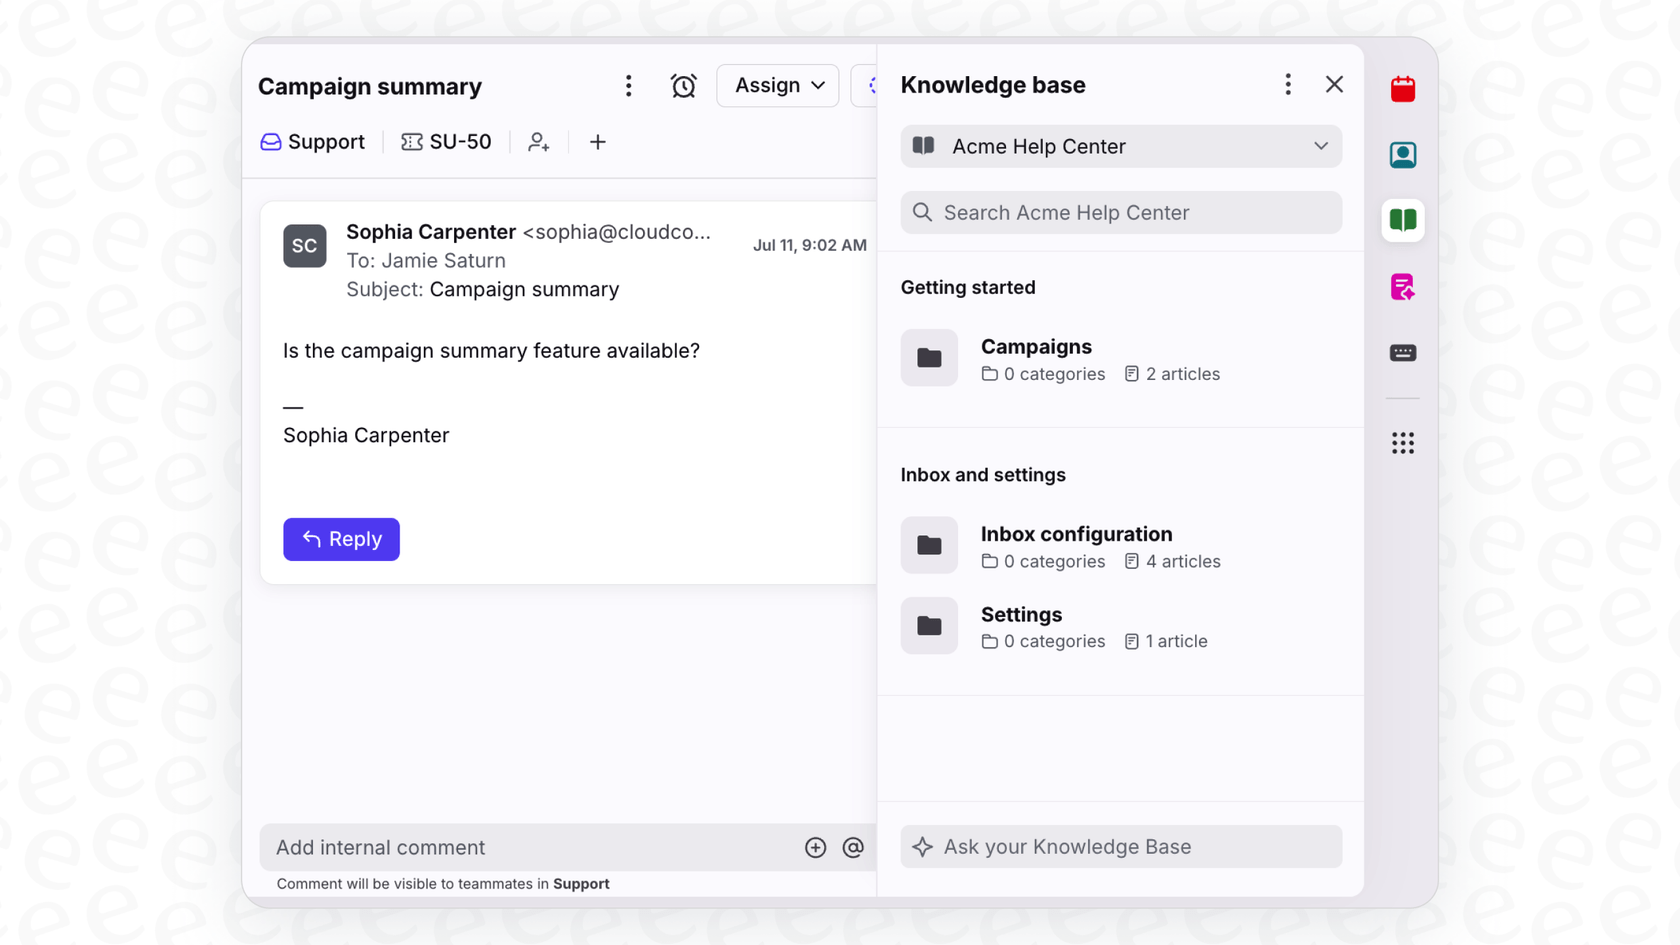The height and width of the screenshot is (945, 1680).
Task: Insert content with the plus-circle comment icon
Action: coord(815,847)
